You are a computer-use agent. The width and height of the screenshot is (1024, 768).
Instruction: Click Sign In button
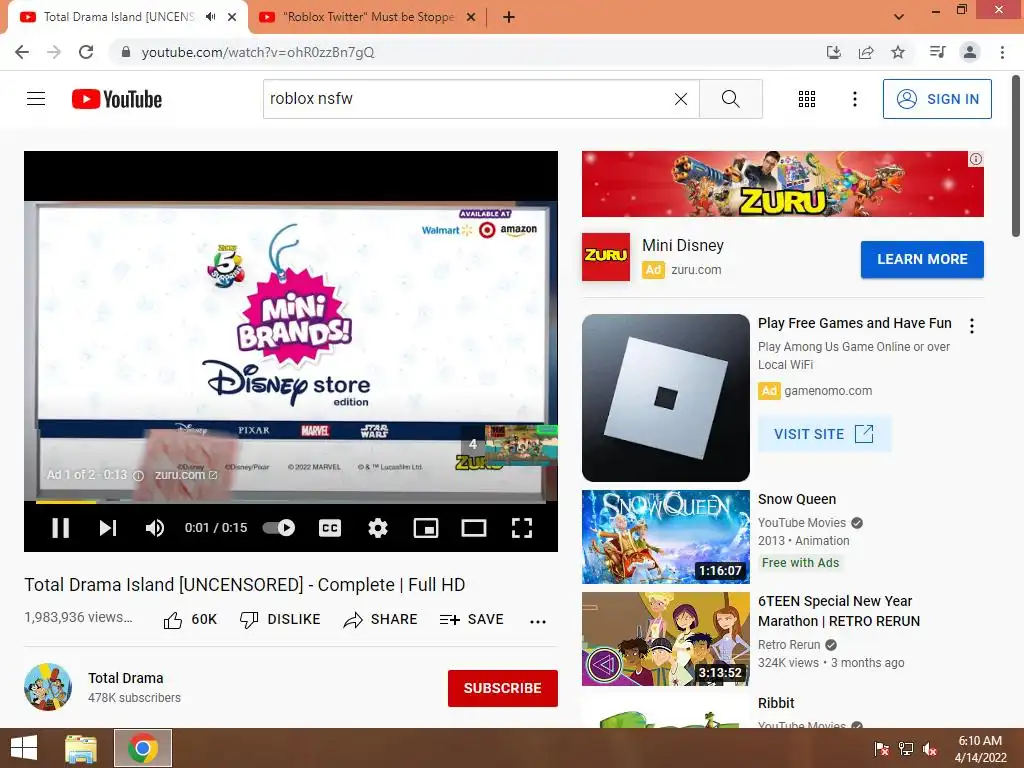[x=937, y=99]
